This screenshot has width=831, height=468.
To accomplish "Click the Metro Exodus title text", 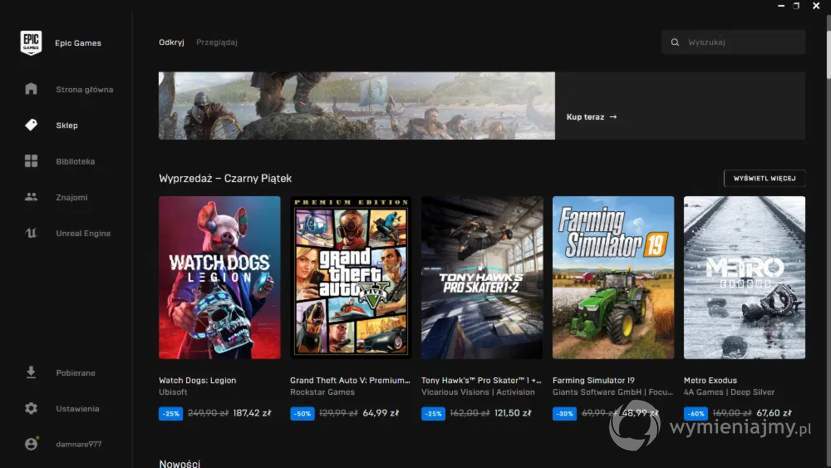I will point(710,380).
